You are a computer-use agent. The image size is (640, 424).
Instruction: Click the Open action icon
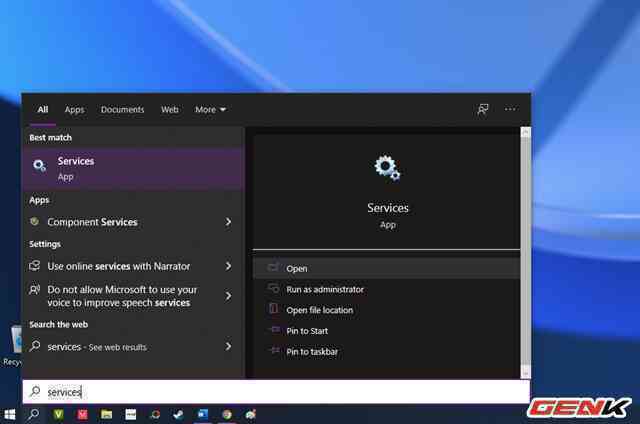pyautogui.click(x=273, y=267)
